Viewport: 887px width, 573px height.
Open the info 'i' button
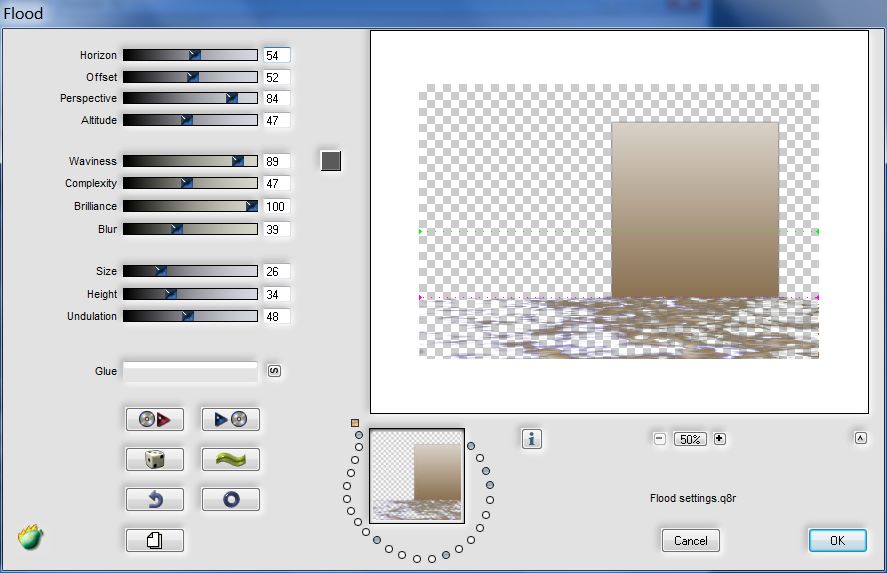[x=532, y=439]
